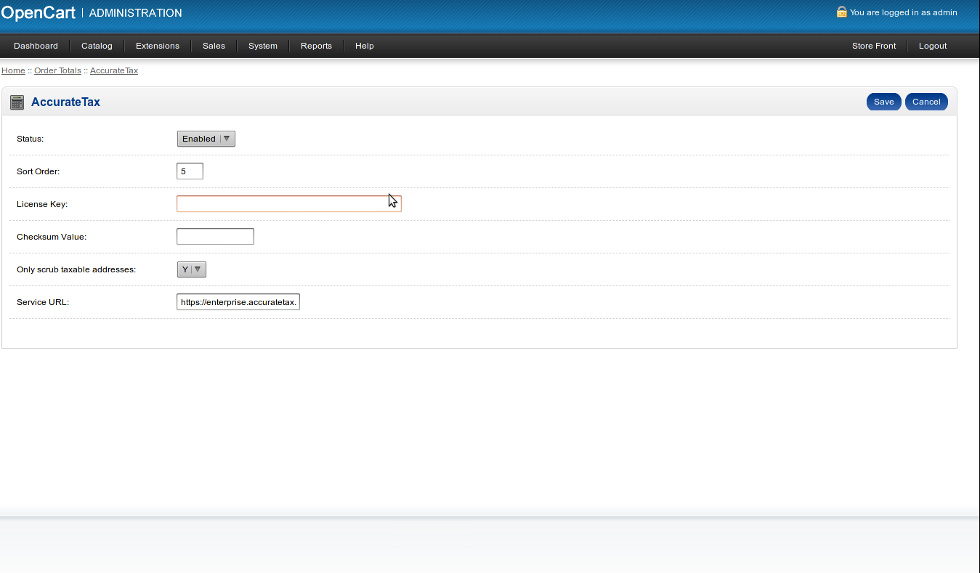Focus the License Key text field

(x=288, y=204)
